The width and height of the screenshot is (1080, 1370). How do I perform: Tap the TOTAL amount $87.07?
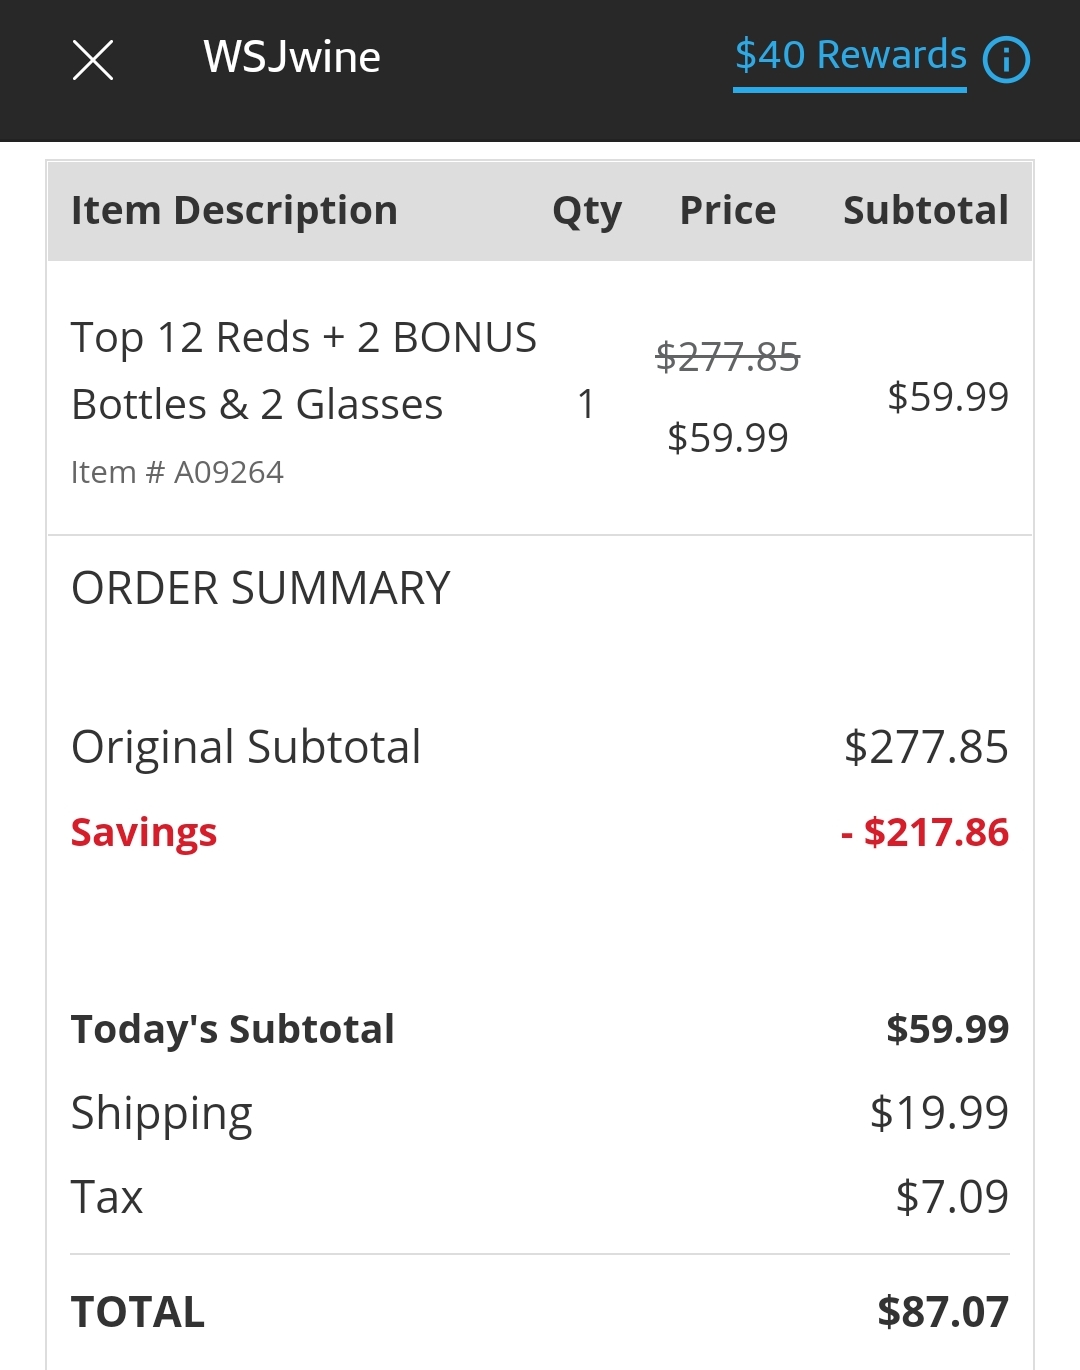943,1312
